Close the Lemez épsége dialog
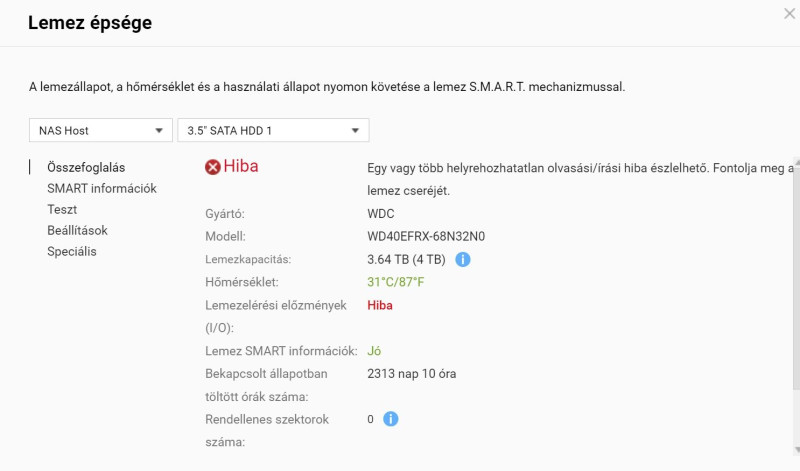800x471 pixels. pos(789,14)
